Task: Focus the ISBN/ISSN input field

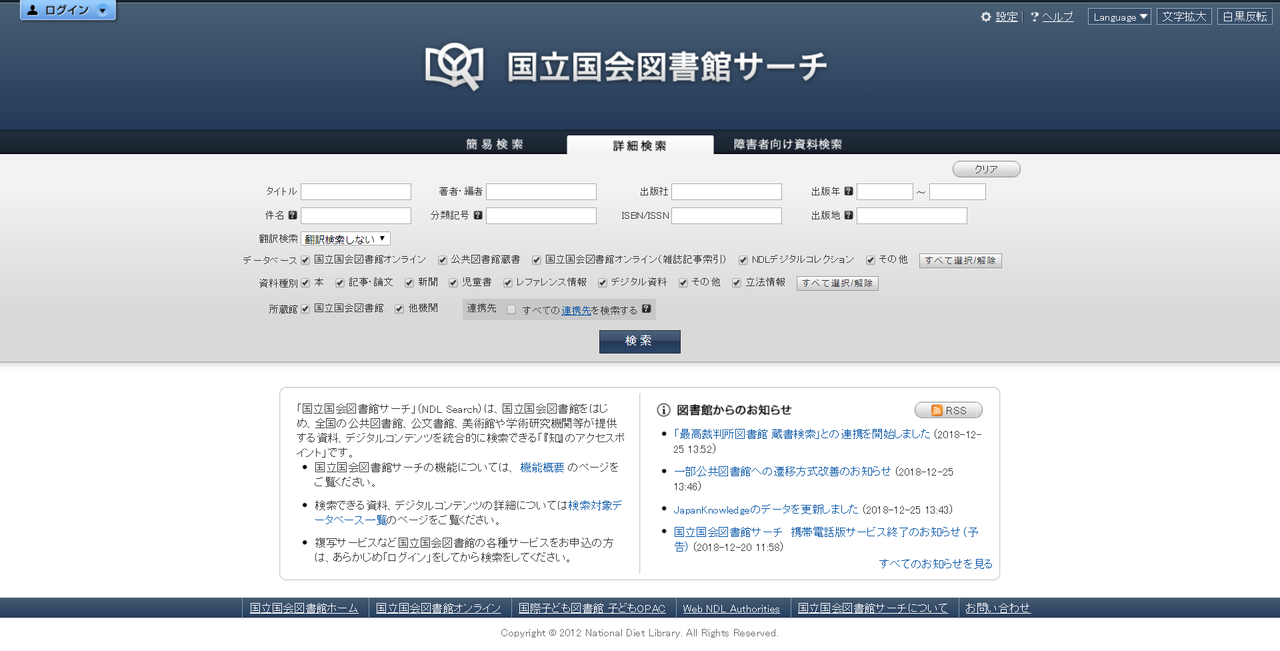Action: [x=726, y=215]
